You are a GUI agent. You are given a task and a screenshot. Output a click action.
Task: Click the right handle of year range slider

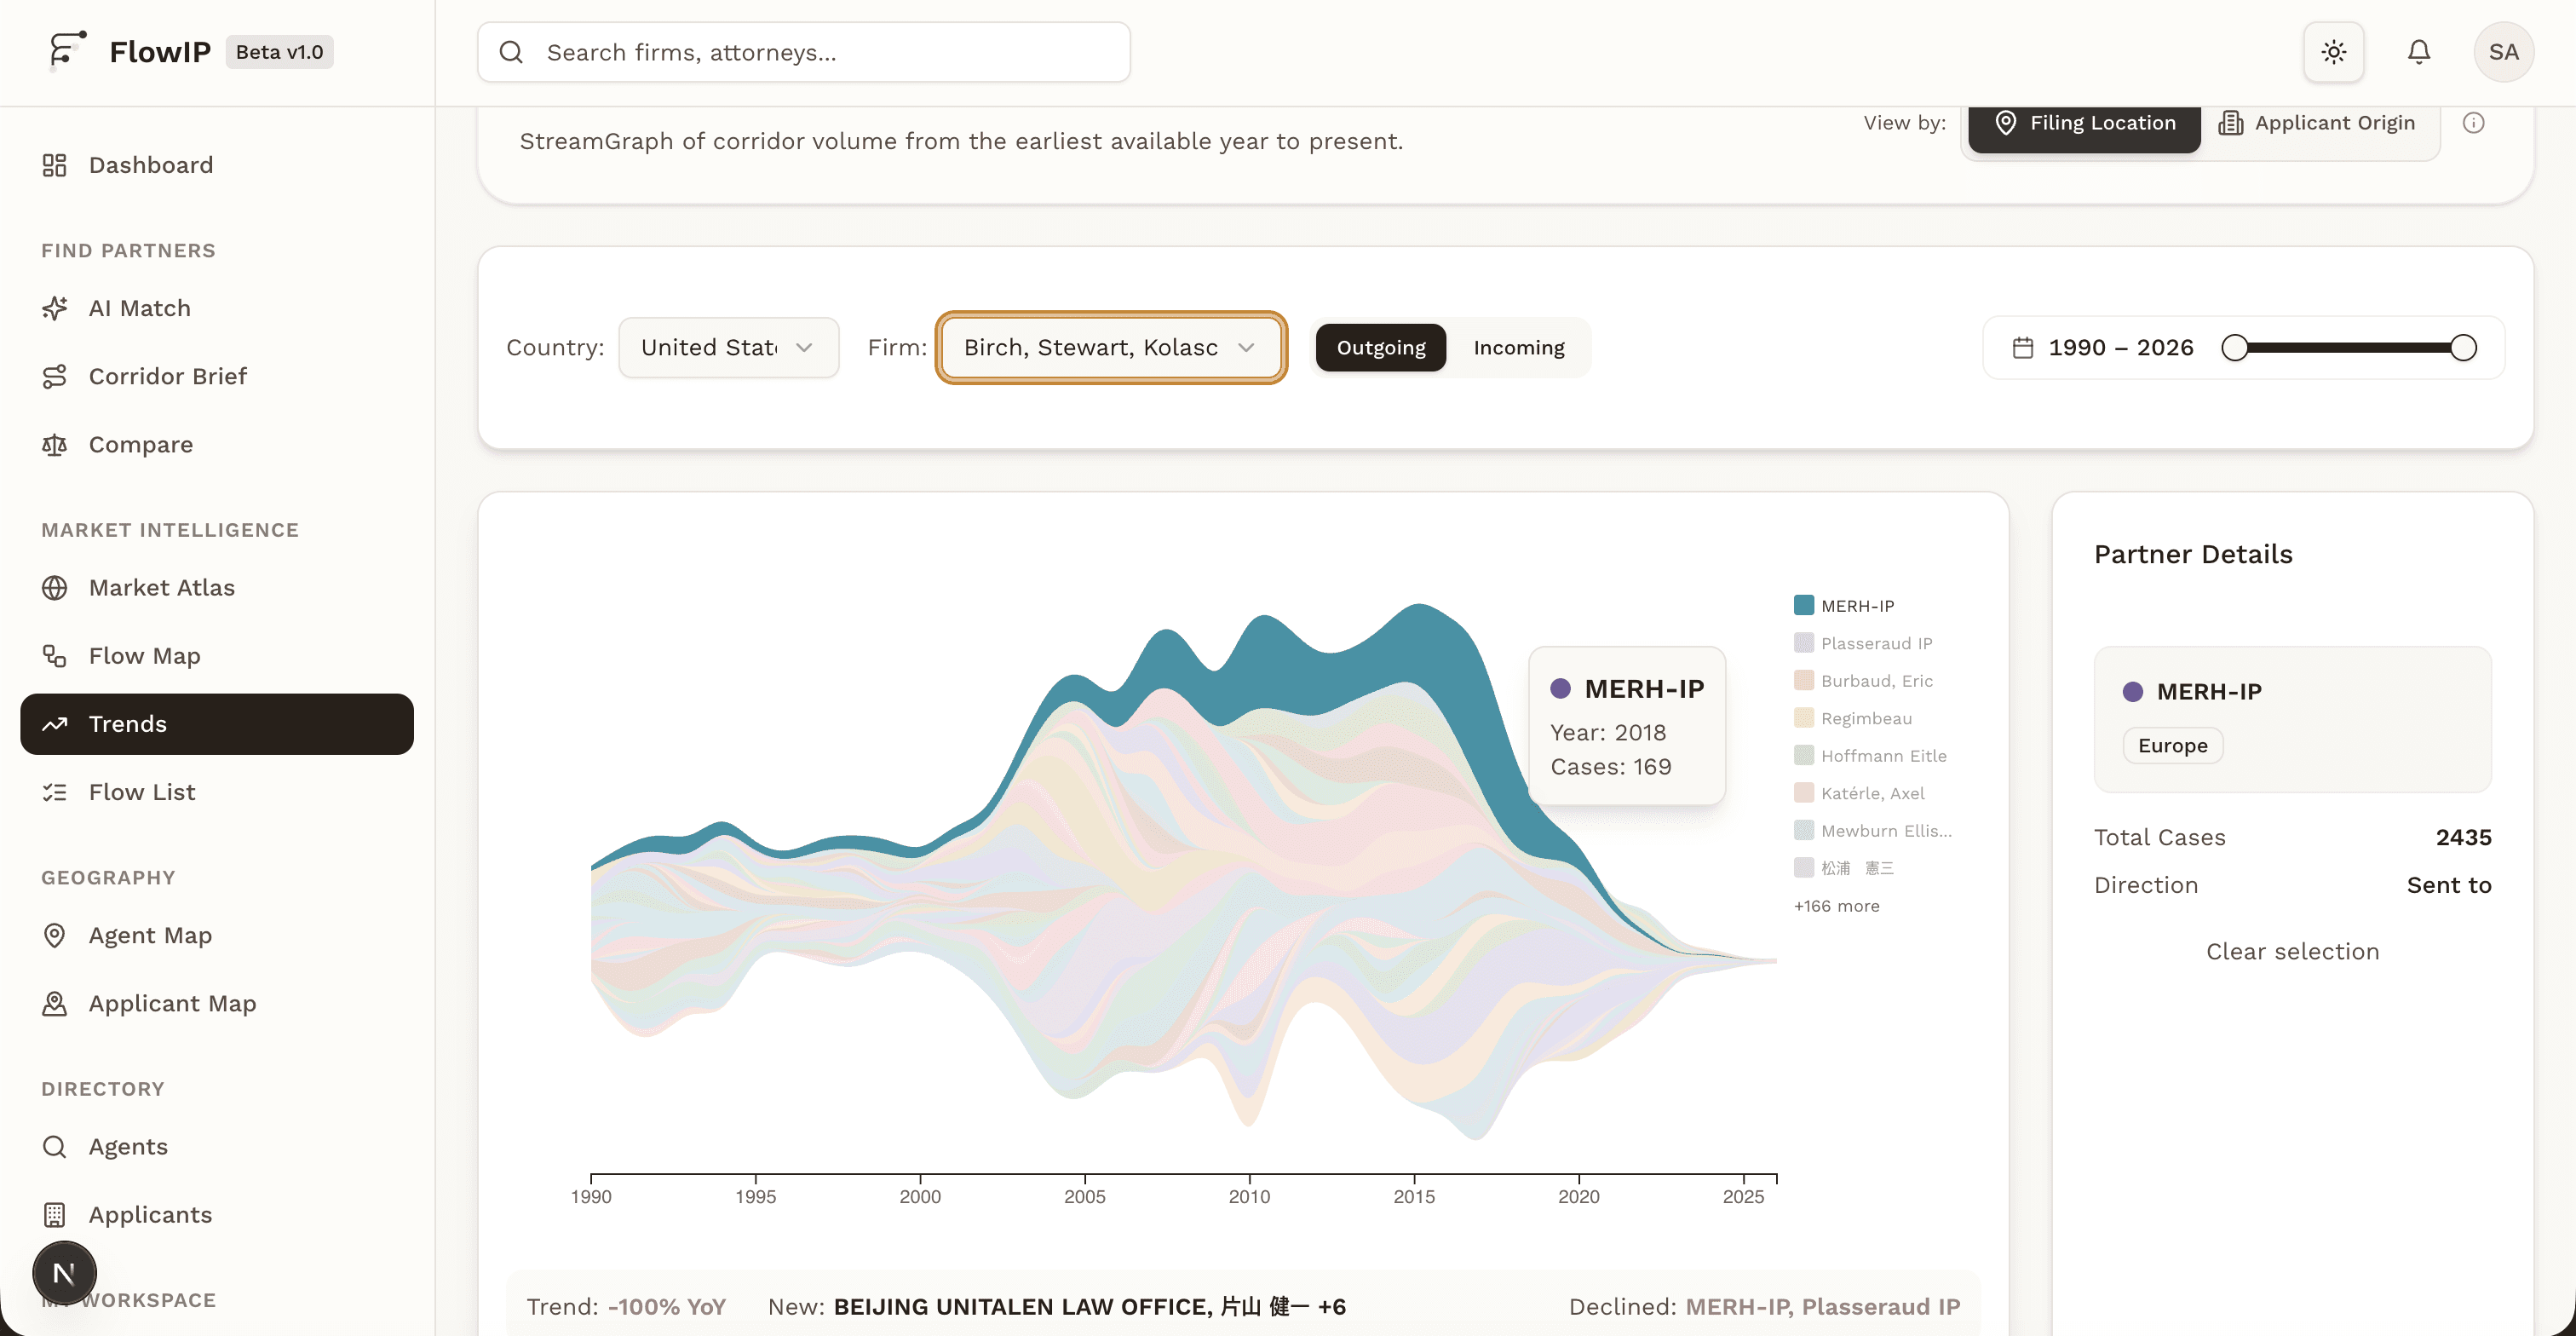coord(2463,347)
